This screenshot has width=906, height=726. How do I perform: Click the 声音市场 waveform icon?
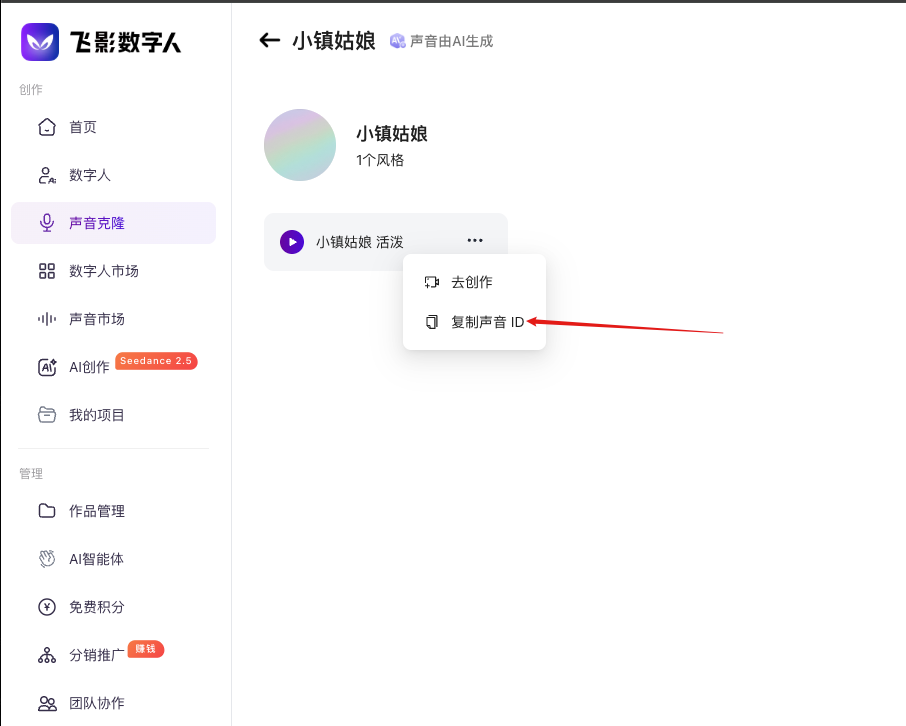click(47, 319)
